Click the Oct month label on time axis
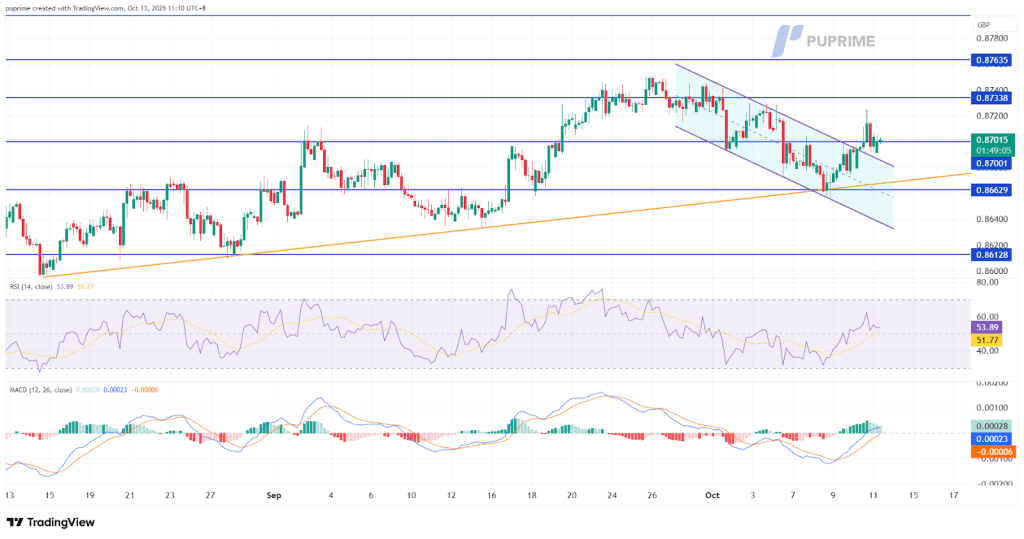The width and height of the screenshot is (1024, 539). (712, 495)
